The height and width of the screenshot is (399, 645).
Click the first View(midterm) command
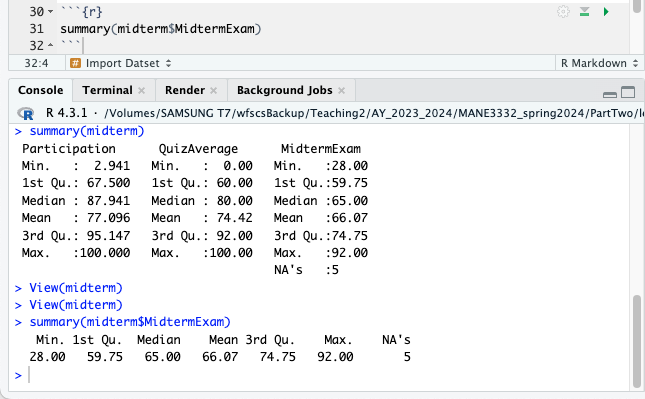68,288
